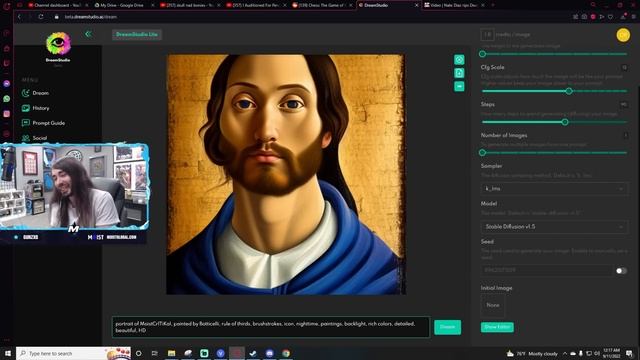Click the top teal icon beside generated image
The height and width of the screenshot is (360, 640).
[x=459, y=60]
